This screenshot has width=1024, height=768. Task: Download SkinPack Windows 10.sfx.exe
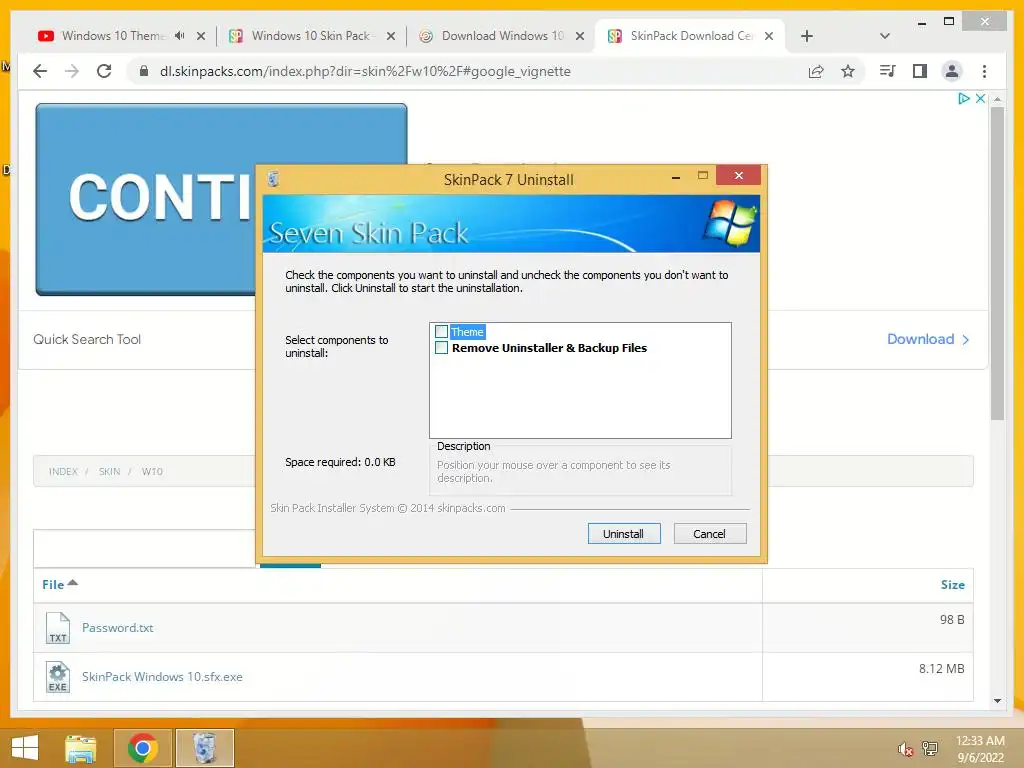162,677
